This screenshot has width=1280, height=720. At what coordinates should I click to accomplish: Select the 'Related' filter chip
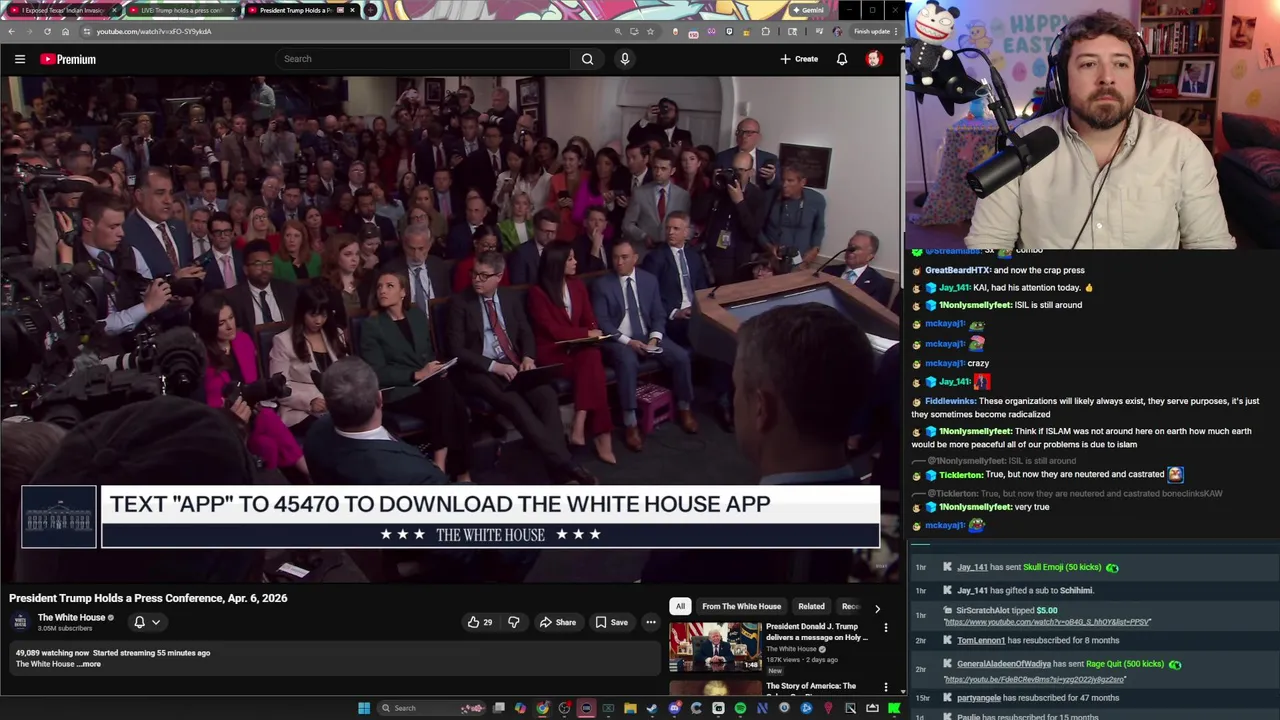[x=811, y=606]
